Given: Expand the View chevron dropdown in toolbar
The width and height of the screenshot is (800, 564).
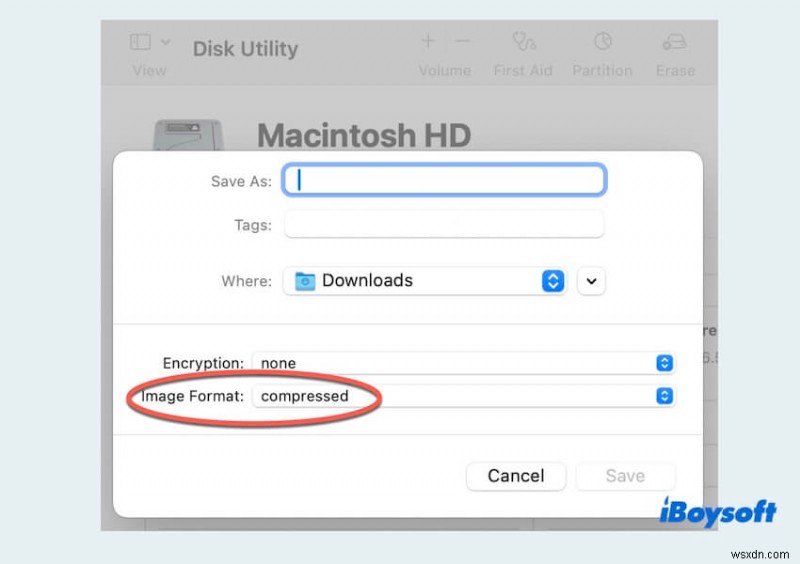Looking at the screenshot, I should point(165,41).
